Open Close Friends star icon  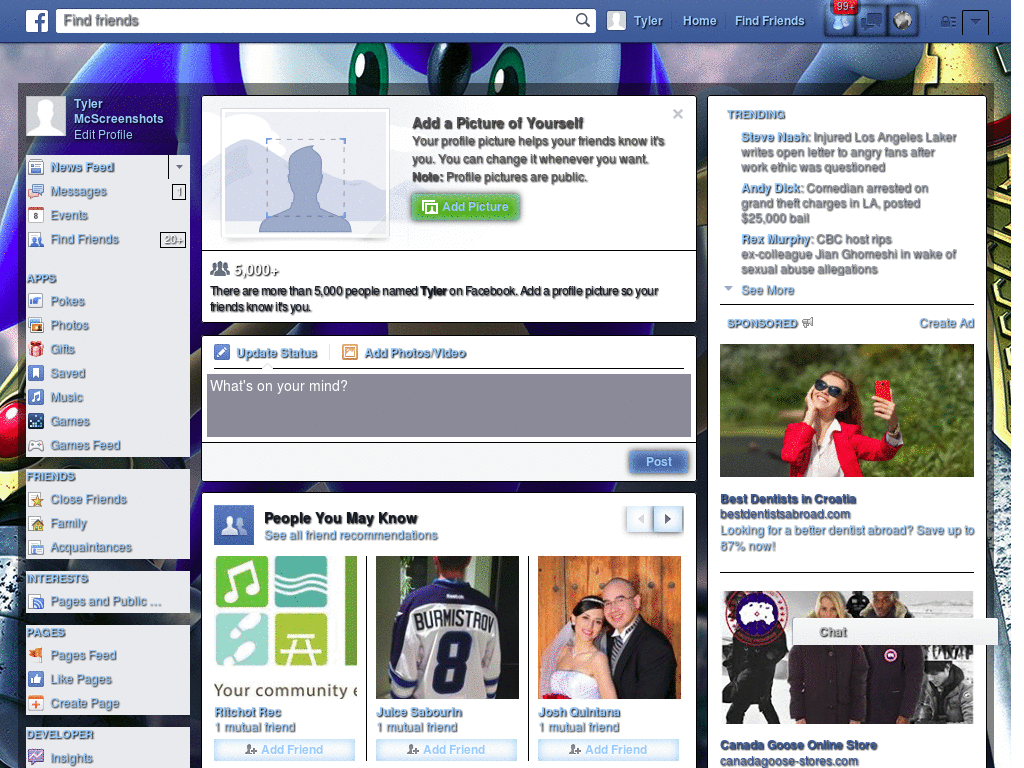[36, 500]
